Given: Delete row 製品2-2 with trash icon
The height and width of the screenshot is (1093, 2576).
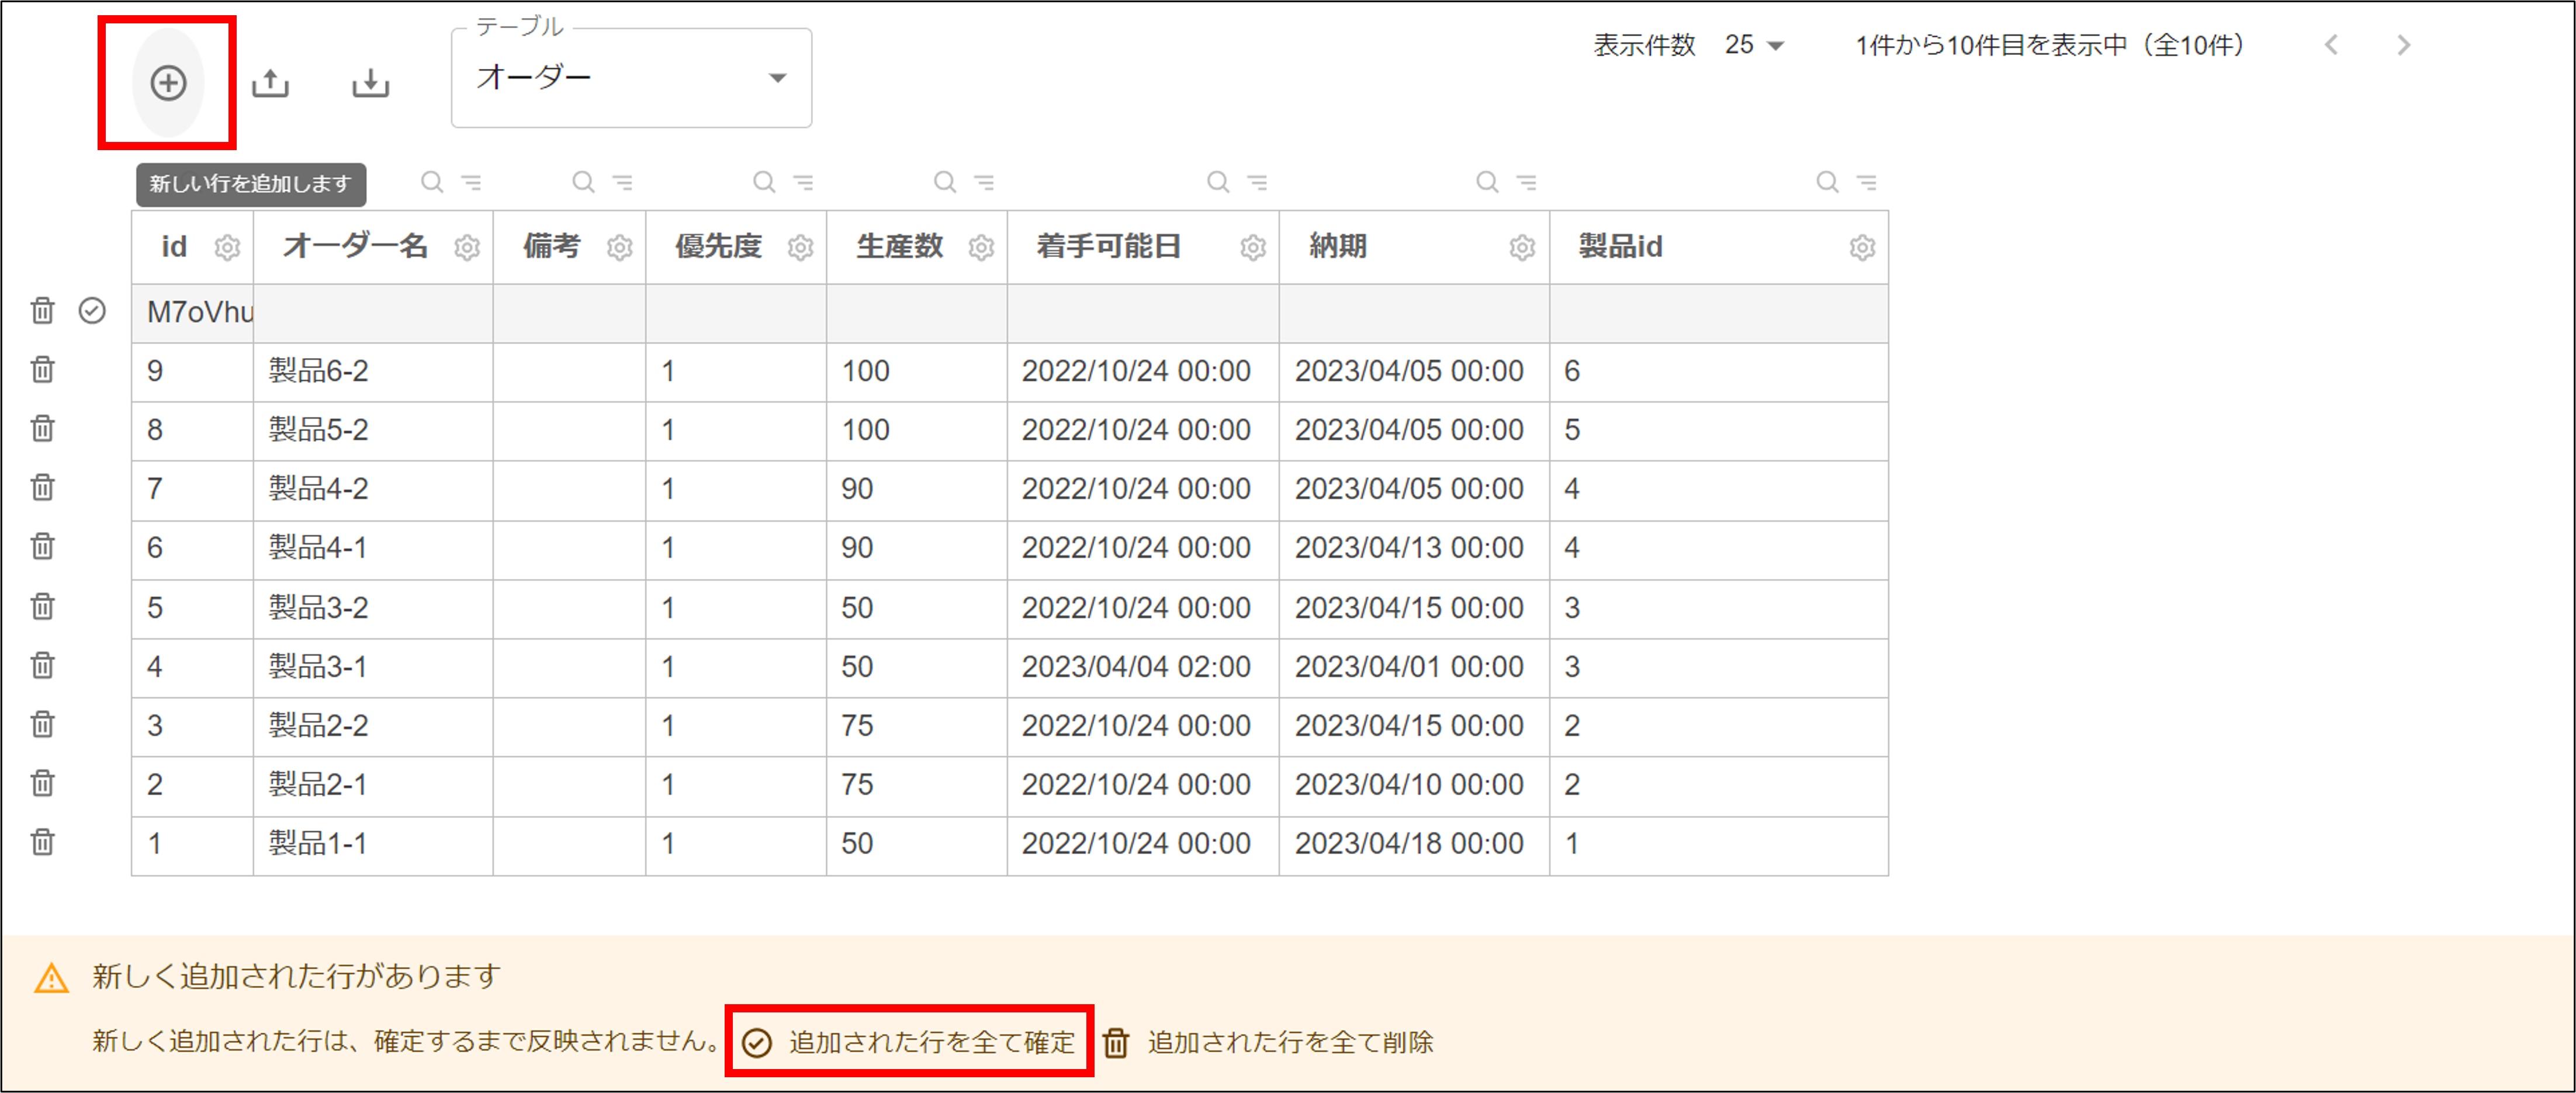Looking at the screenshot, I should pyautogui.click(x=42, y=725).
